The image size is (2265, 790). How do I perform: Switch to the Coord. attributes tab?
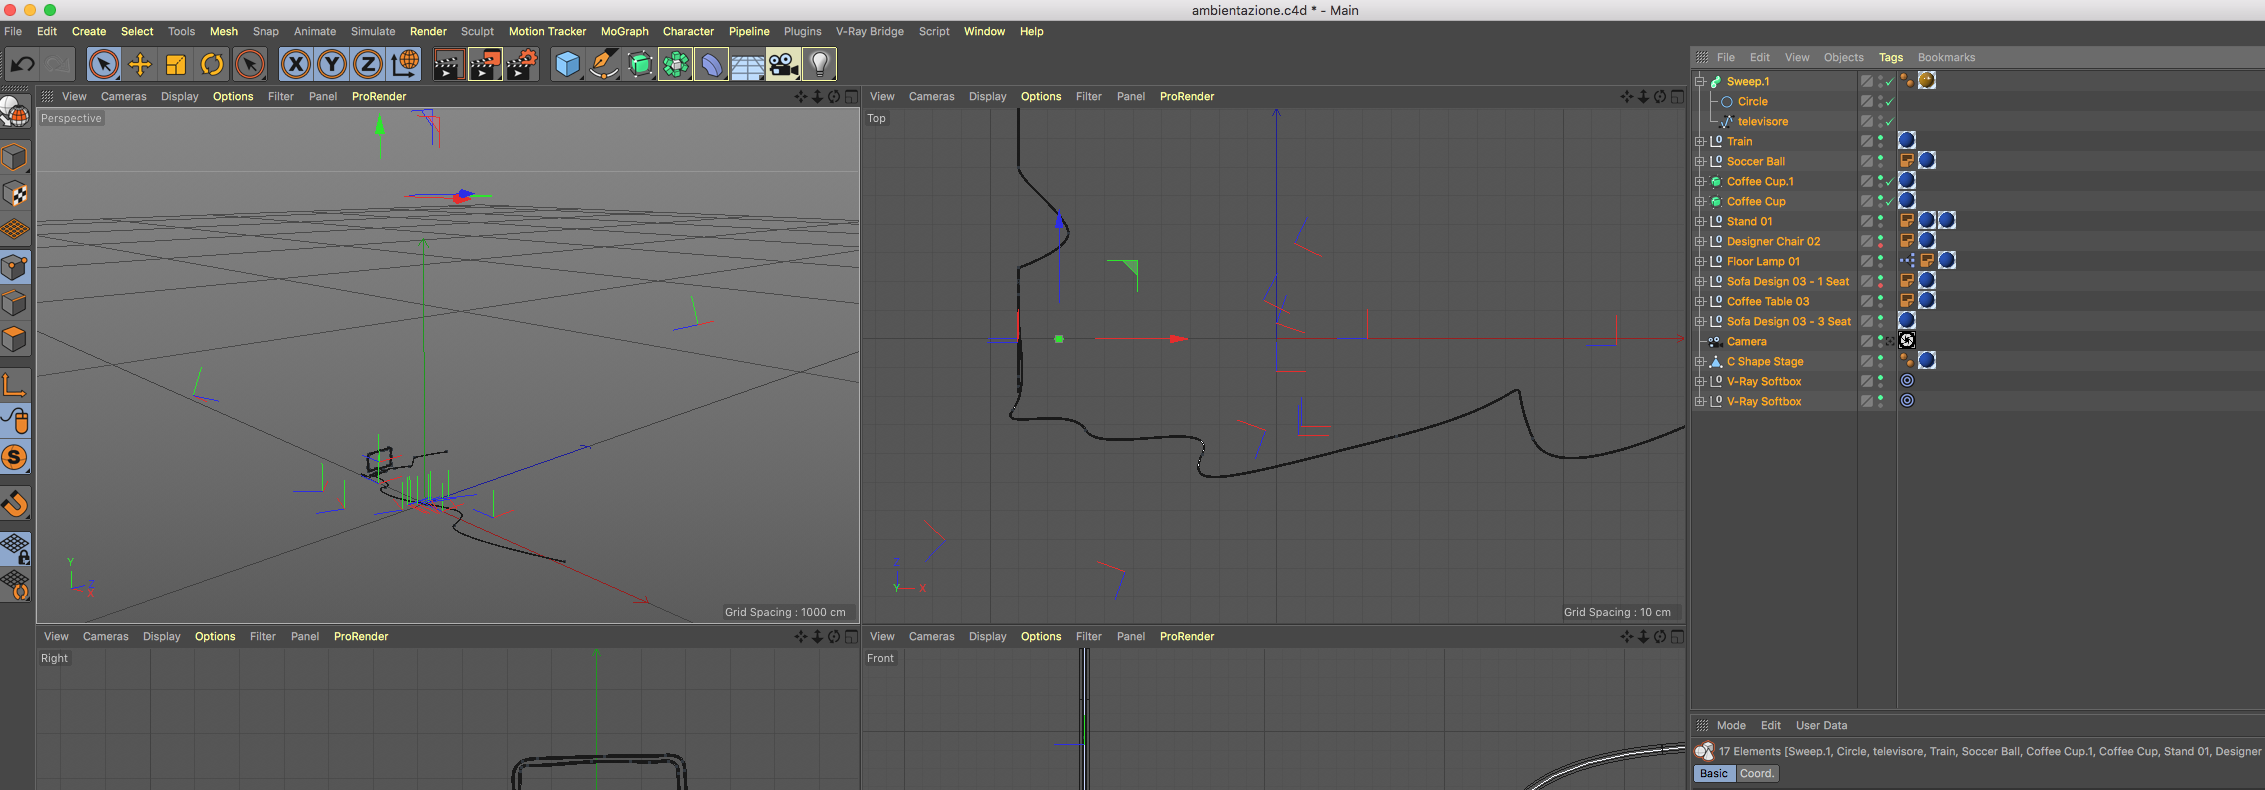click(1756, 773)
